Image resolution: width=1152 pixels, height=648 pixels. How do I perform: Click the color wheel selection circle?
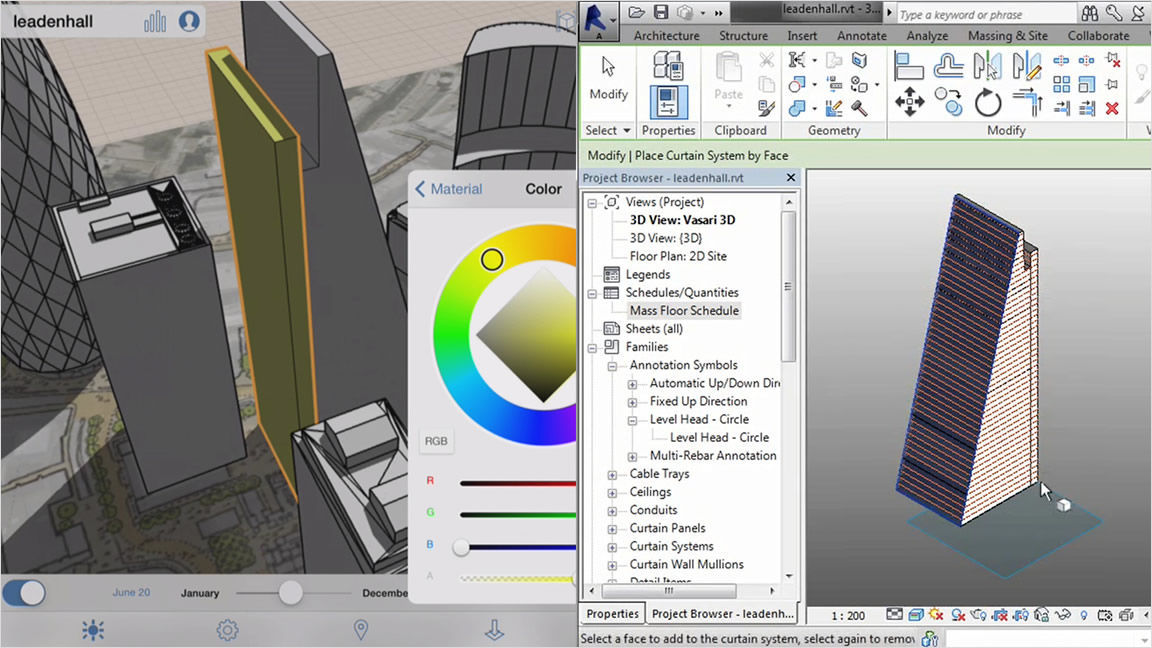tap(492, 259)
